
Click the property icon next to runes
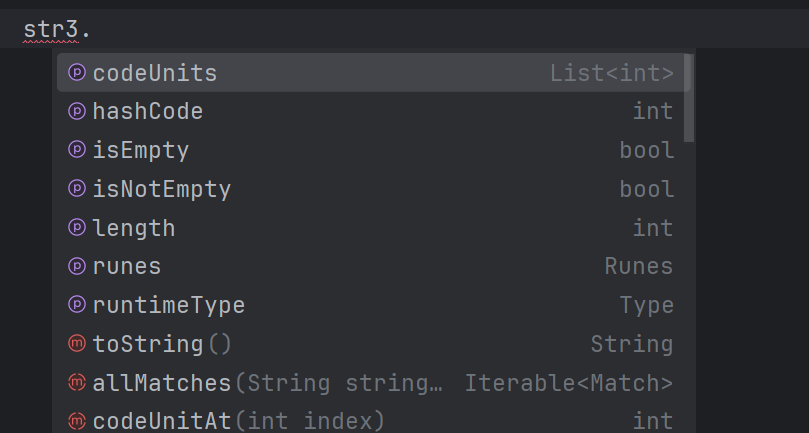[x=77, y=266]
